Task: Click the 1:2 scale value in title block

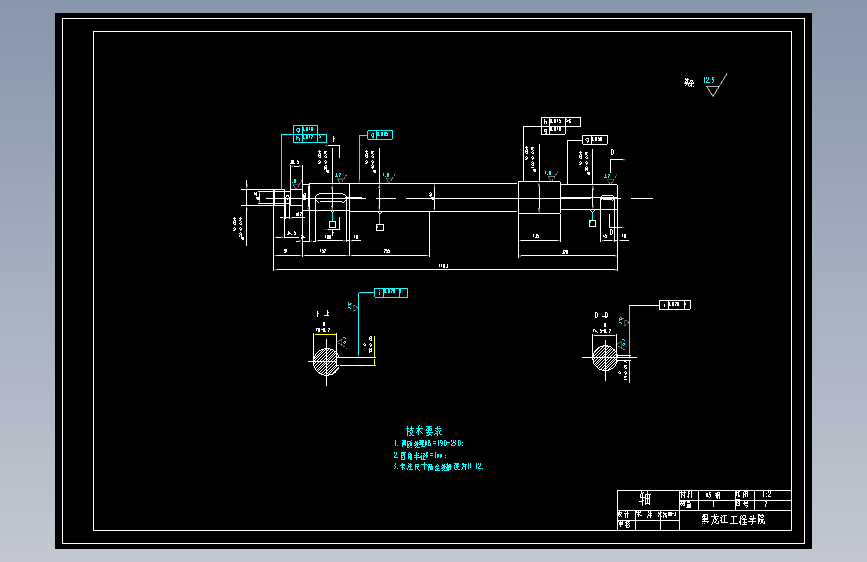Action: click(766, 495)
